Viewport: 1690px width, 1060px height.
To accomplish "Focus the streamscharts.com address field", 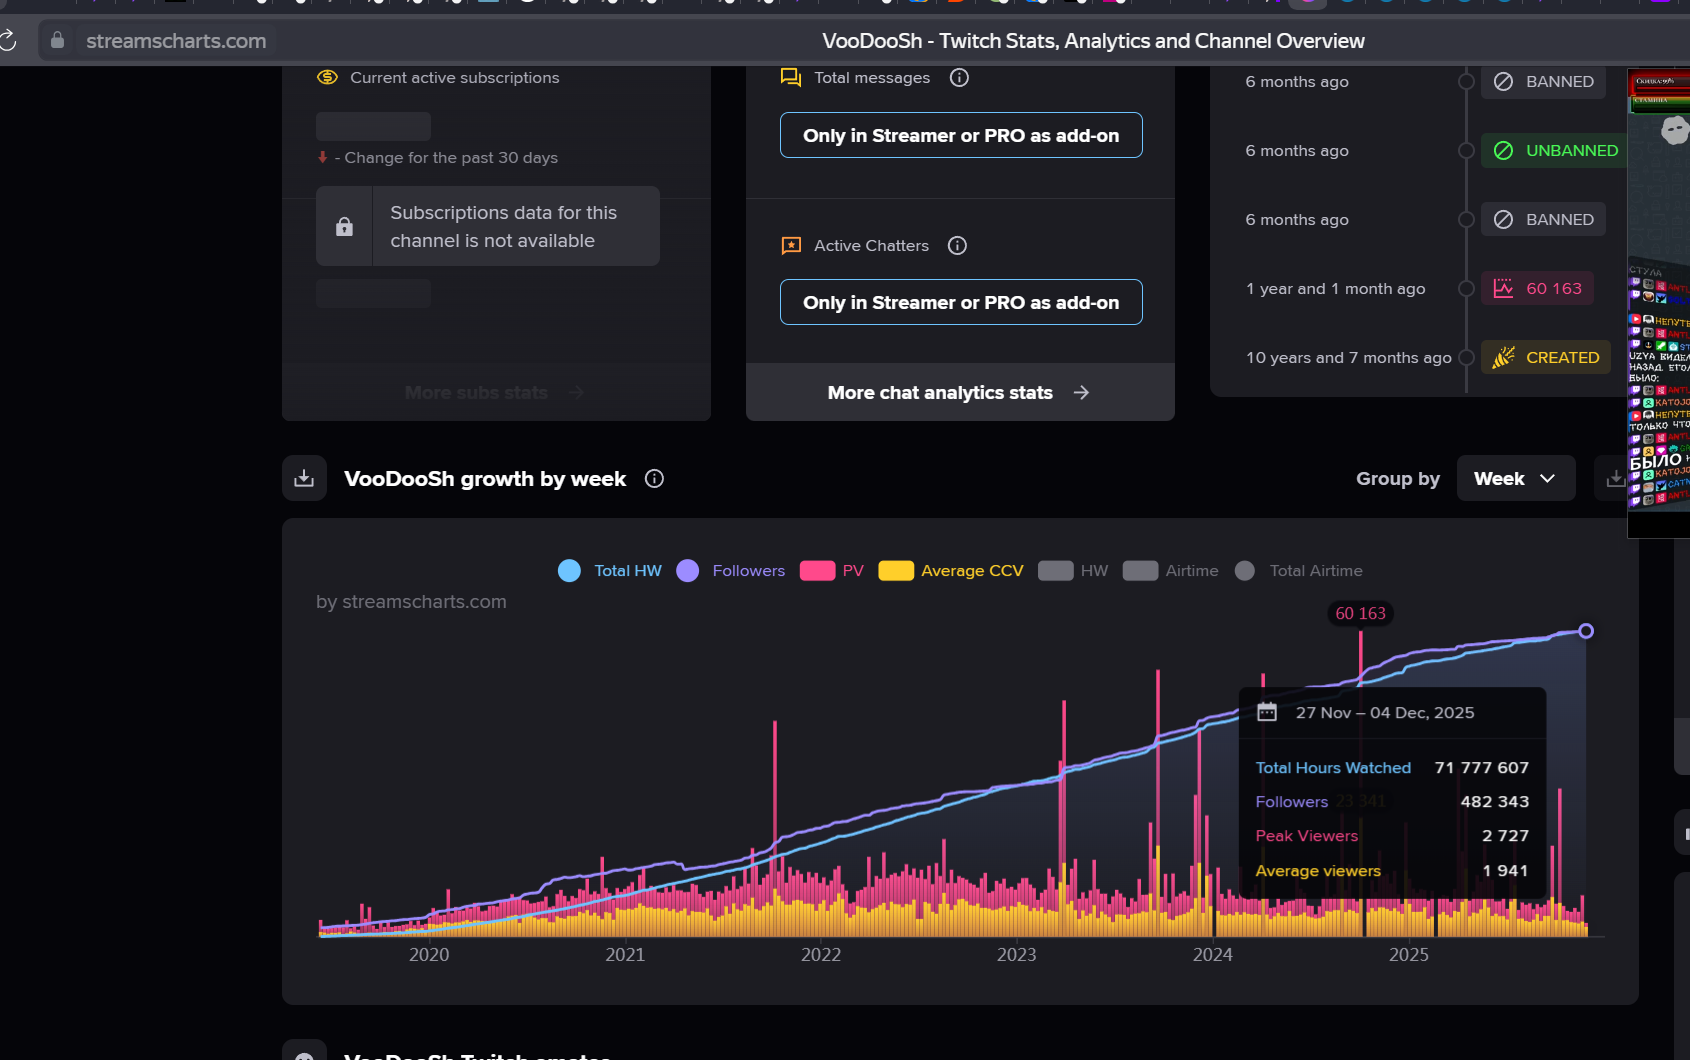I will [x=176, y=41].
